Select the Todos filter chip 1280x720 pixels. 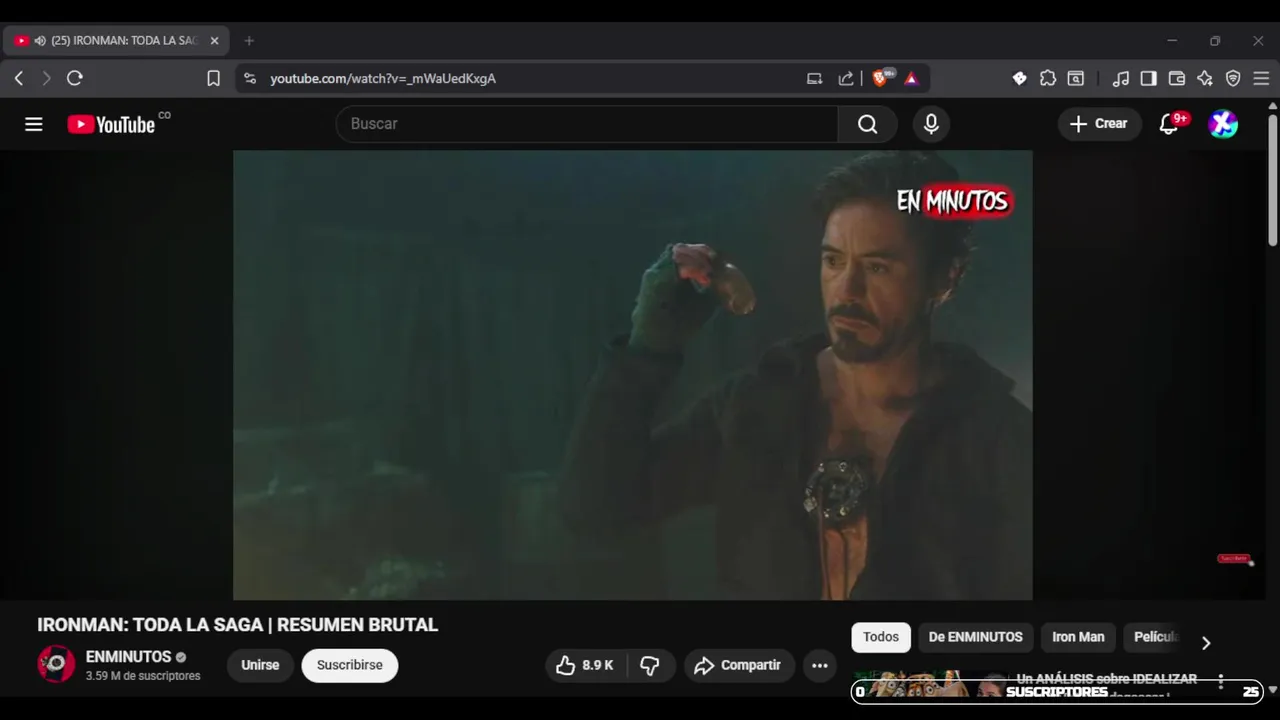[881, 637]
